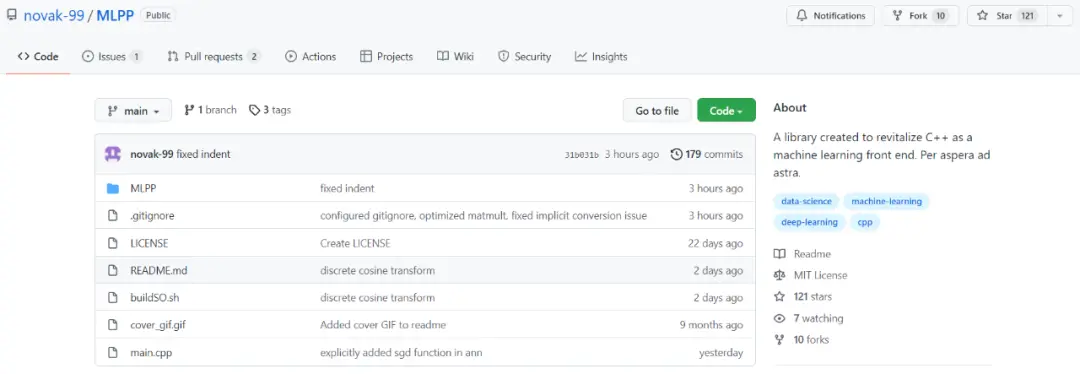1080x374 pixels.
Task: Open the main branch dropdown
Action: click(133, 110)
